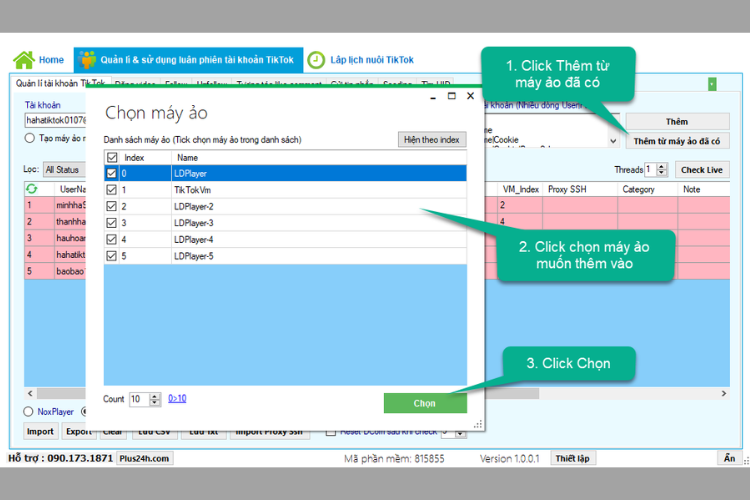Image resolution: width=750 pixels, height=500 pixels.
Task: Select the LDPlayer-4 name cell
Action: [x=319, y=239]
